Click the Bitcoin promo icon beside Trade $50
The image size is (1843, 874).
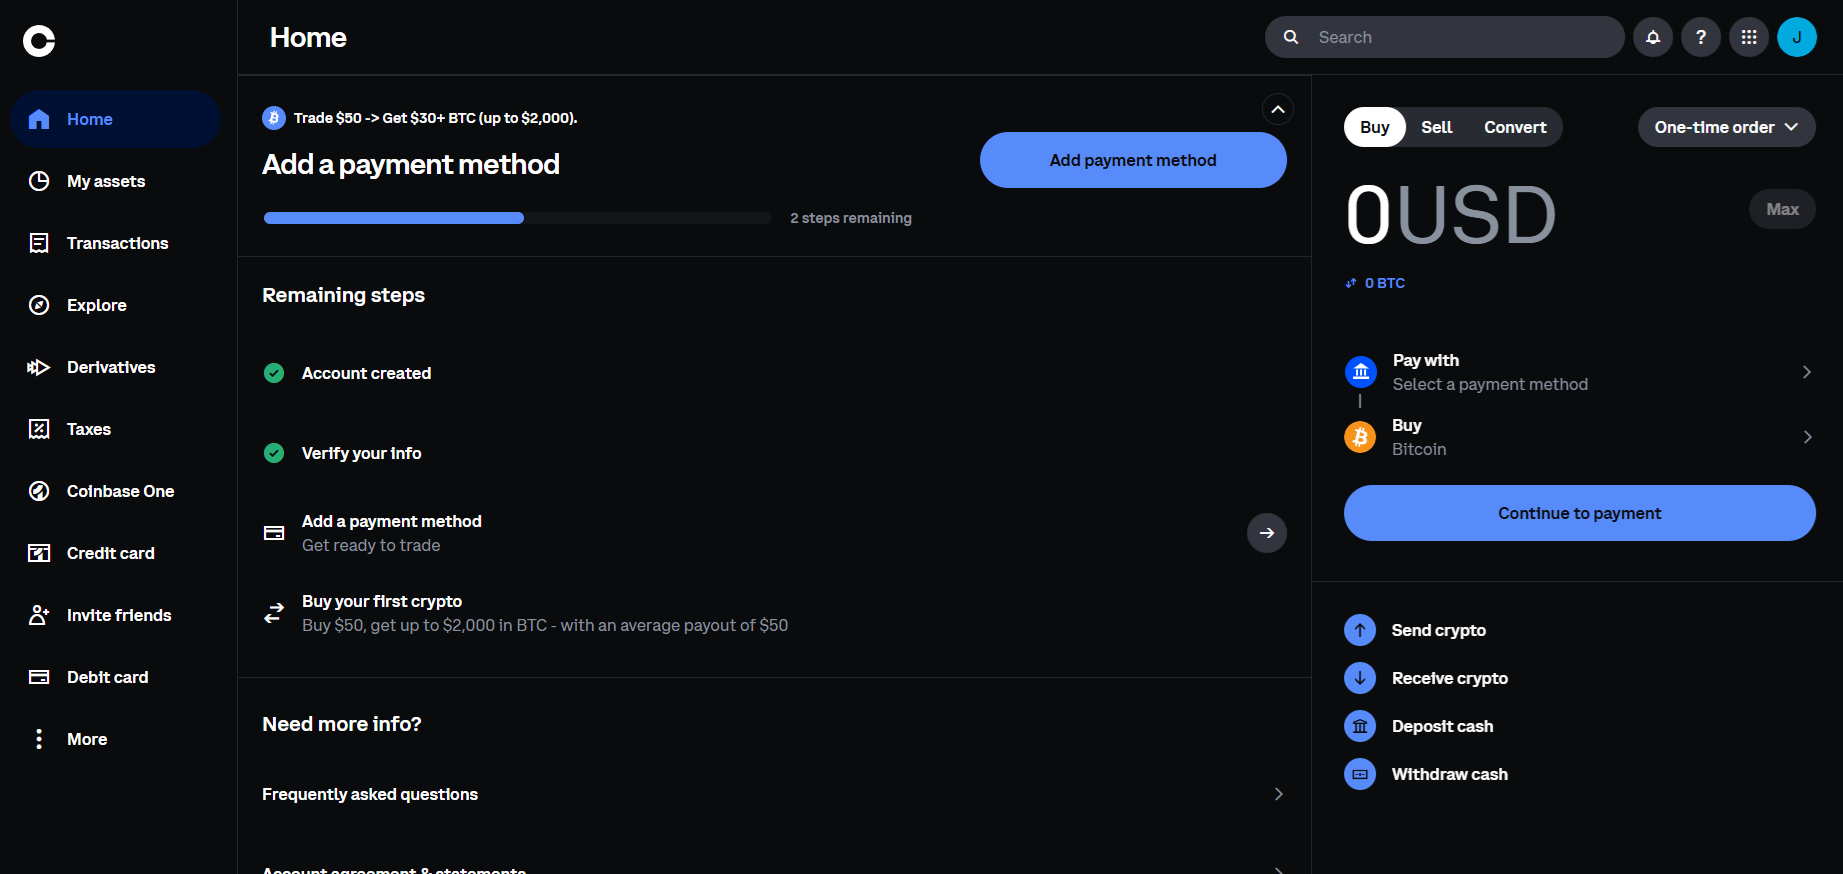274,118
